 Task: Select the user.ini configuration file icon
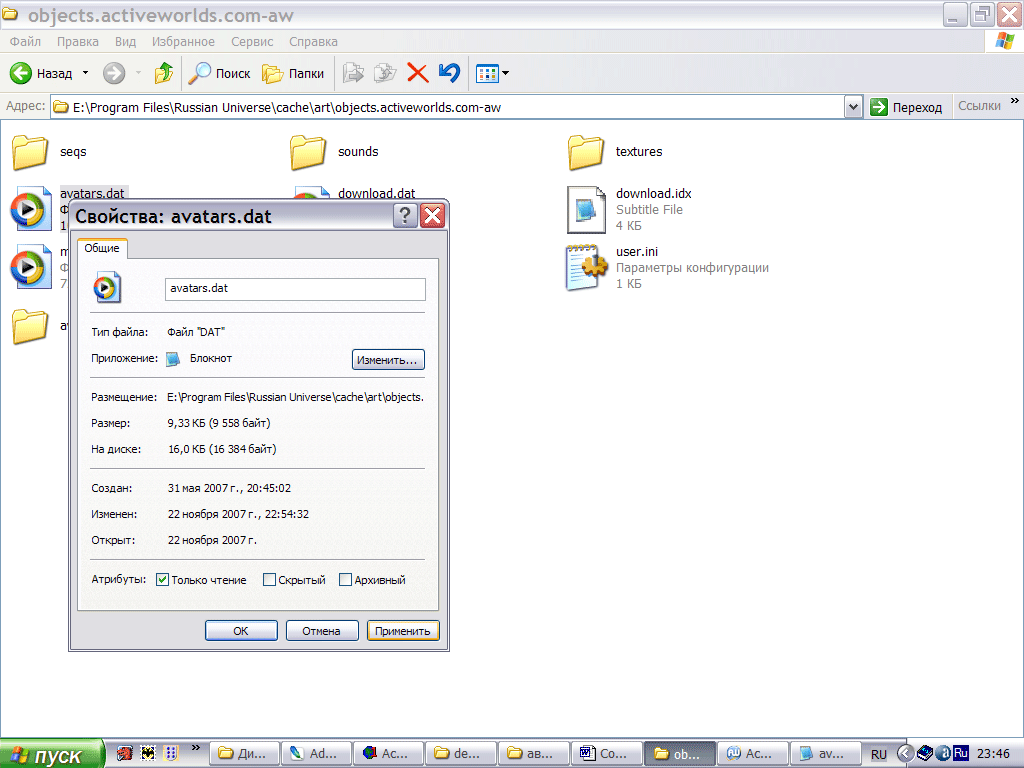coord(586,267)
